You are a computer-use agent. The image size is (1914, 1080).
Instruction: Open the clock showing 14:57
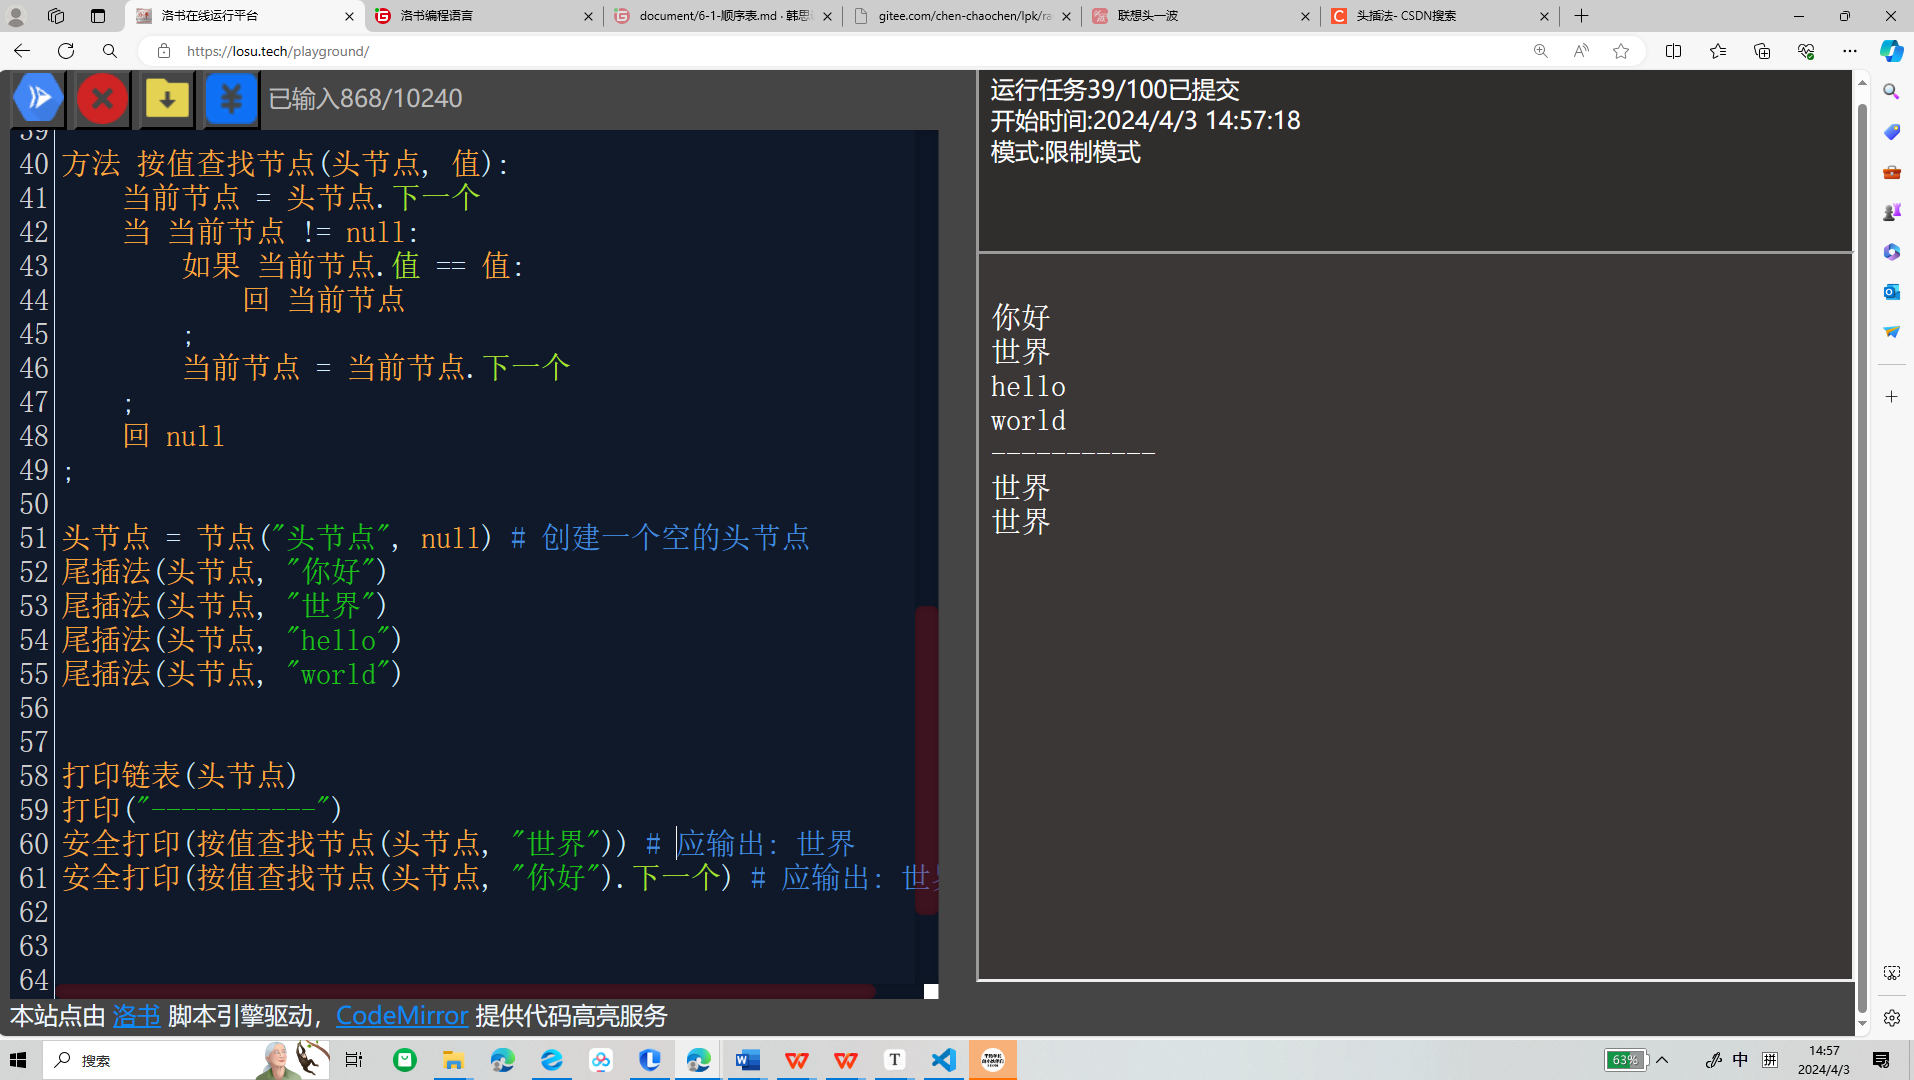pyautogui.click(x=1824, y=1060)
